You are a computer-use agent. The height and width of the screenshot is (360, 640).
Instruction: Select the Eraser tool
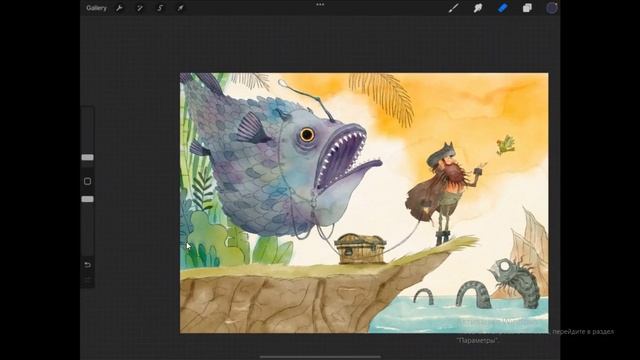click(502, 8)
